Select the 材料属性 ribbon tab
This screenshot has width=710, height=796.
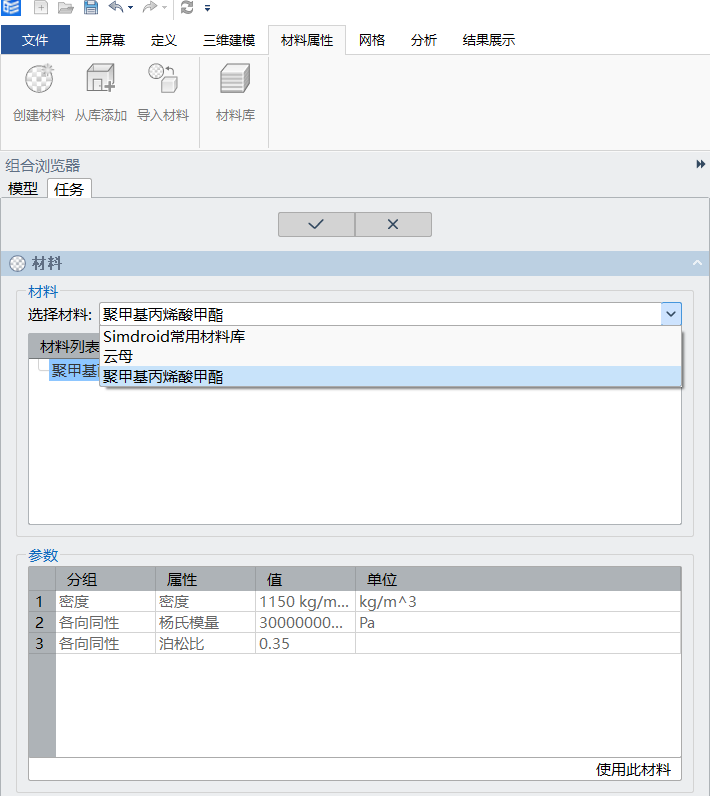point(307,40)
